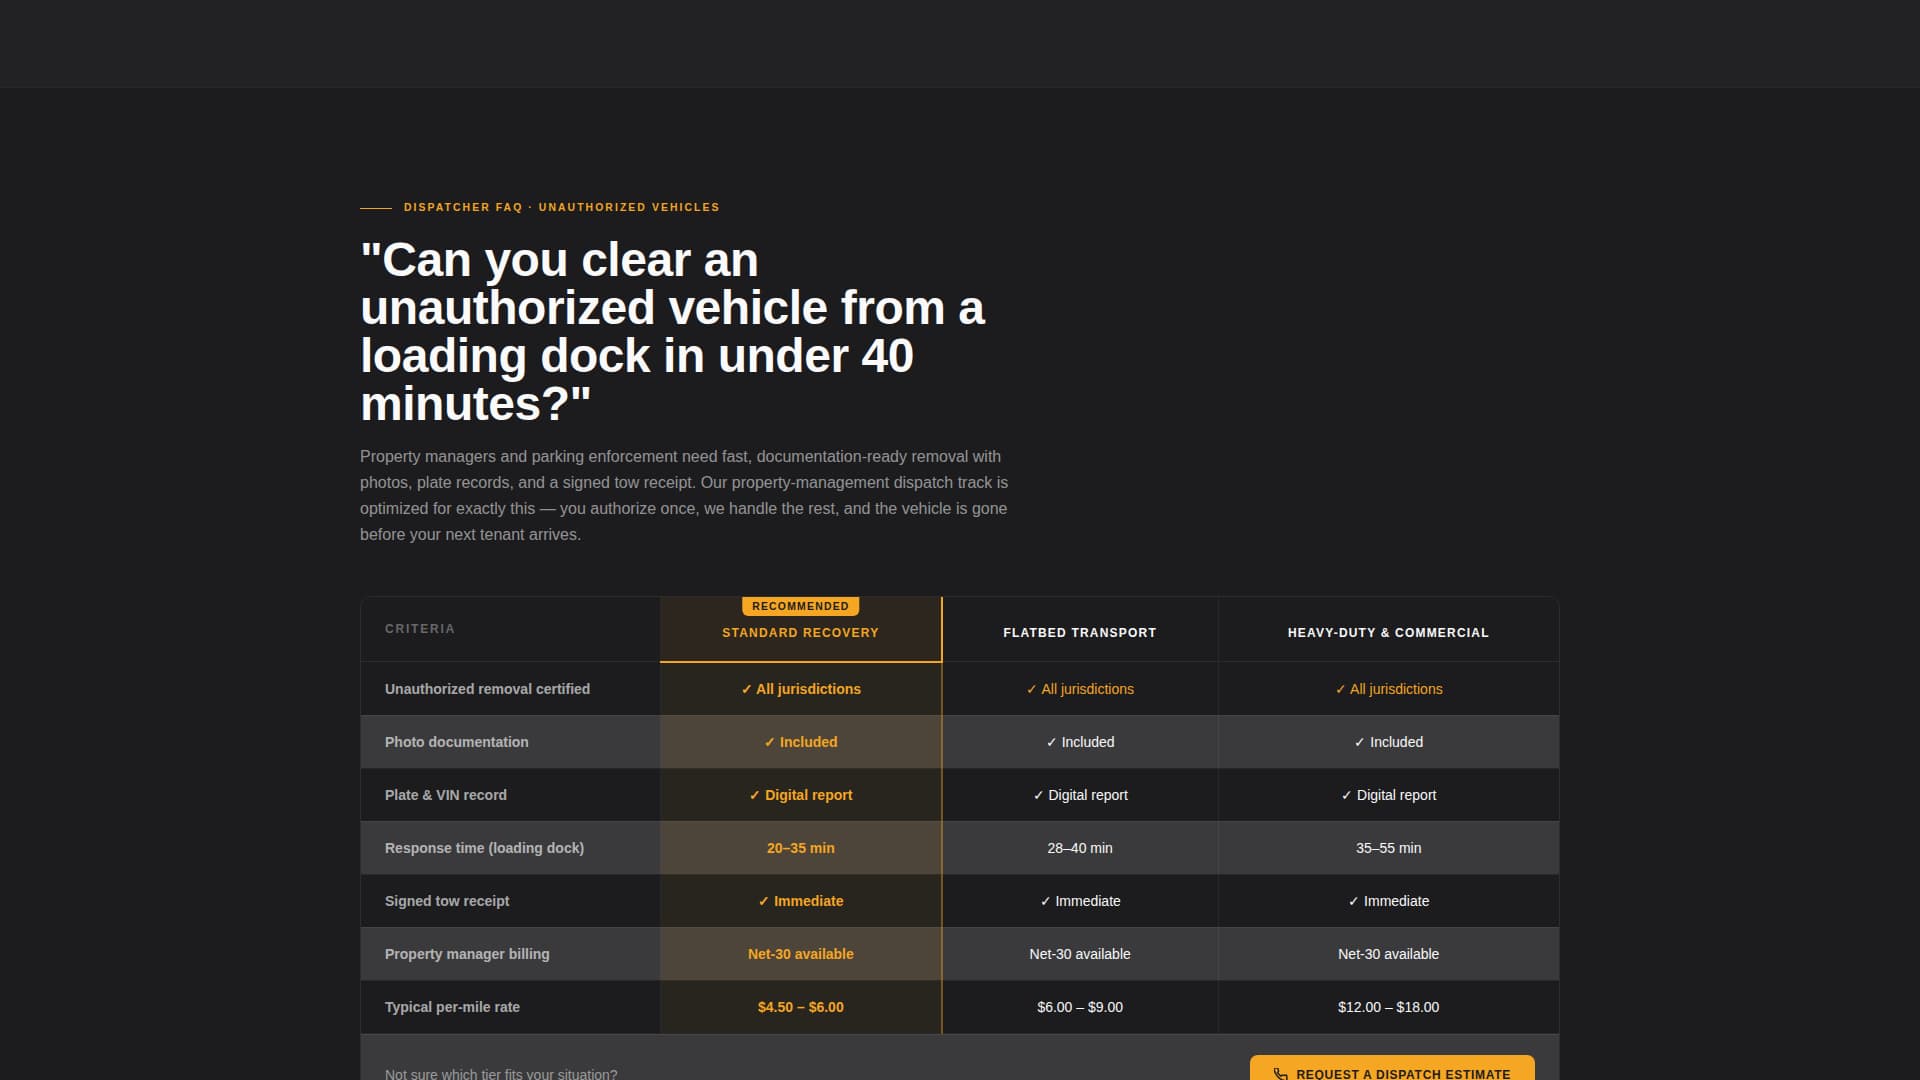Click the Property manager billing row label
This screenshot has height=1080, width=1920.
pyautogui.click(x=467, y=954)
